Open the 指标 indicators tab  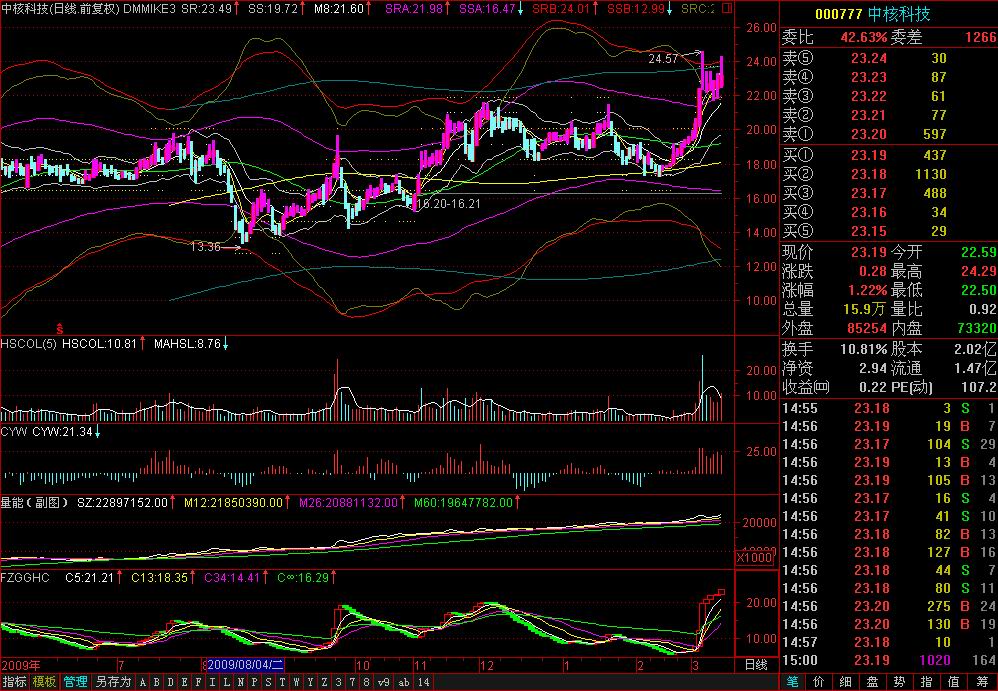14,682
